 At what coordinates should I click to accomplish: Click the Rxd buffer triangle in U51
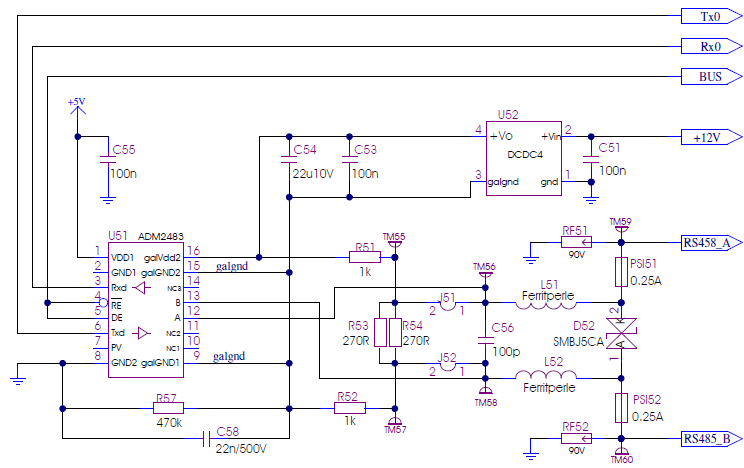141,288
